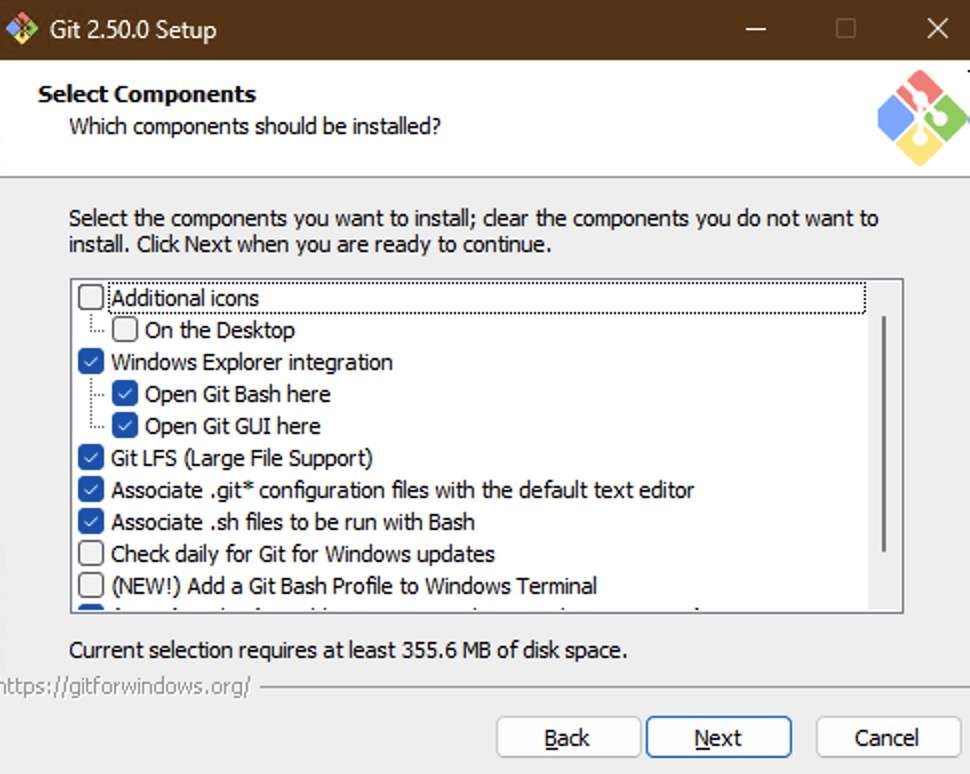Click the component list vertical scrollbar
This screenshot has width=970, height=774.
click(884, 432)
